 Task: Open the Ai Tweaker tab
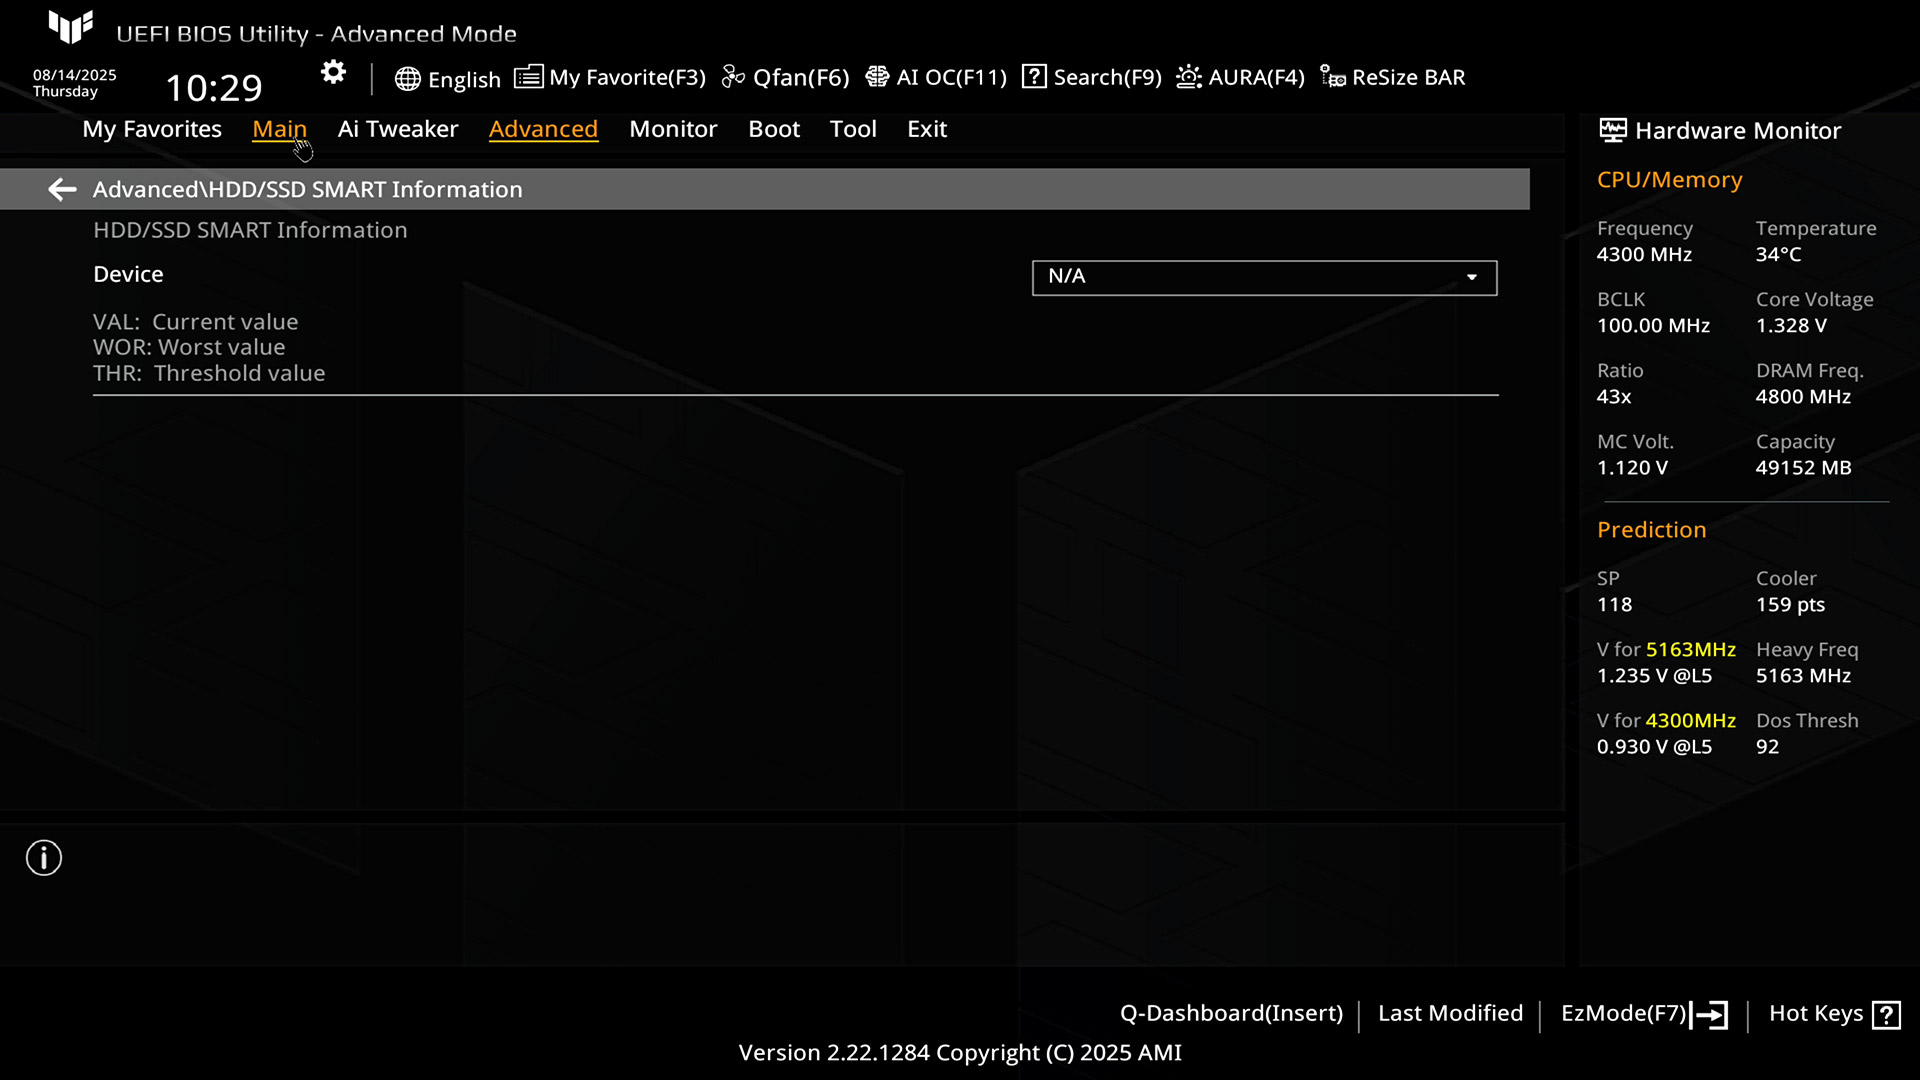397,129
